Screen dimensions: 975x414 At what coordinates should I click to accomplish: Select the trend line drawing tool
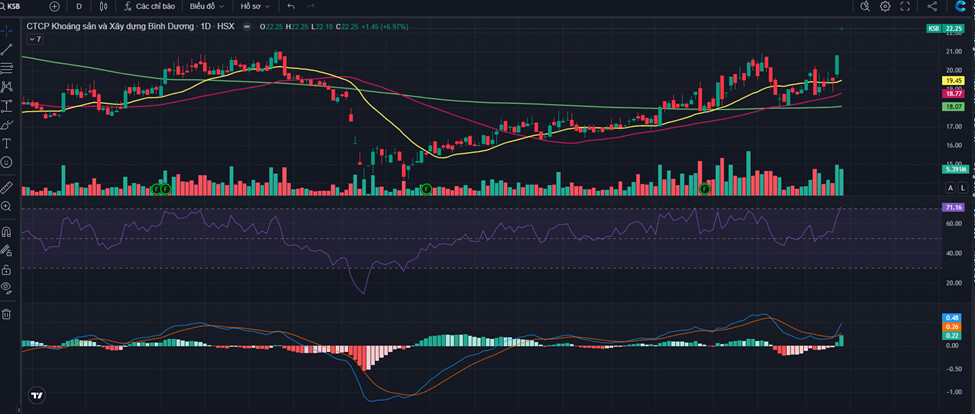pyautogui.click(x=6, y=50)
